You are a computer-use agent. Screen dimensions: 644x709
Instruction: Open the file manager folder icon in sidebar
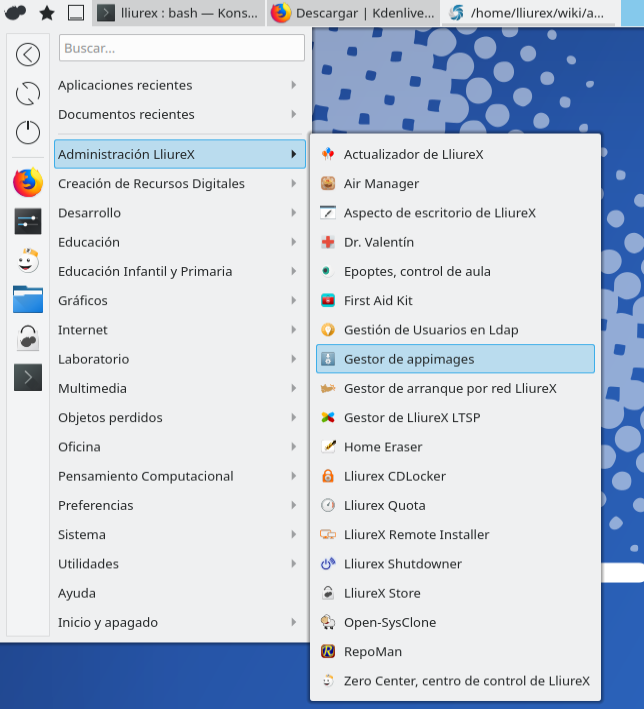click(28, 299)
